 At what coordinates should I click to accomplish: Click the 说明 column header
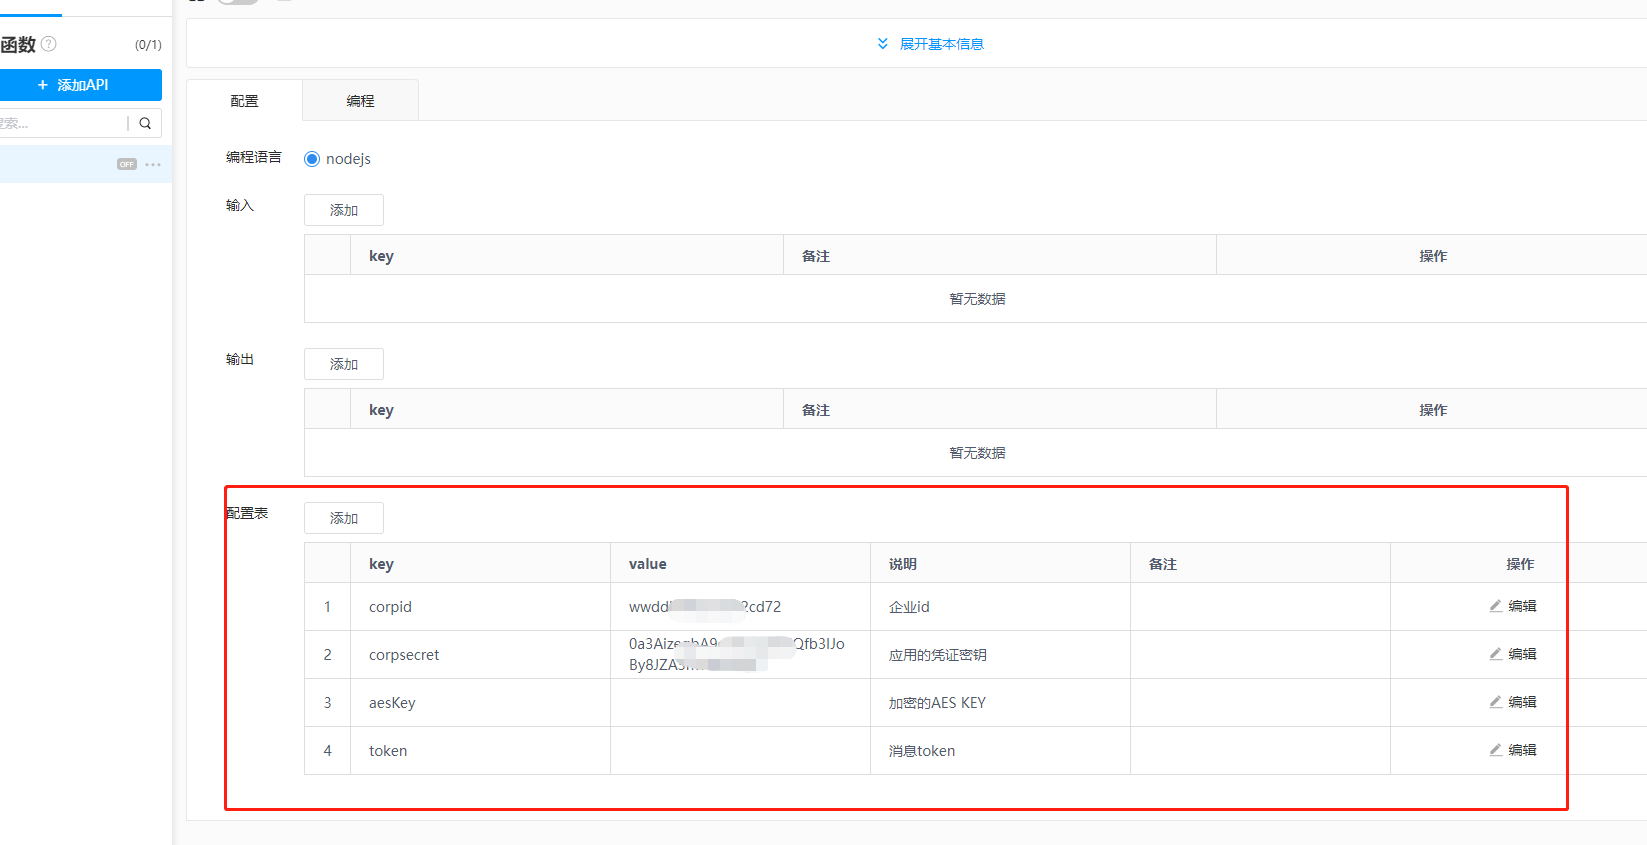(x=1000, y=564)
